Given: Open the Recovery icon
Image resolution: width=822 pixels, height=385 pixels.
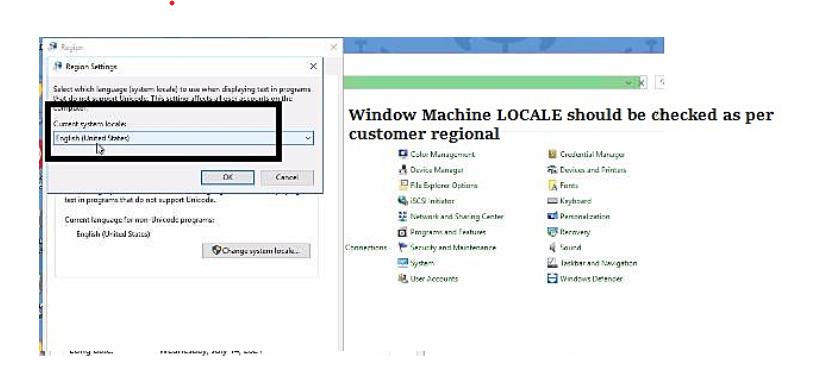Looking at the screenshot, I should point(552,232).
